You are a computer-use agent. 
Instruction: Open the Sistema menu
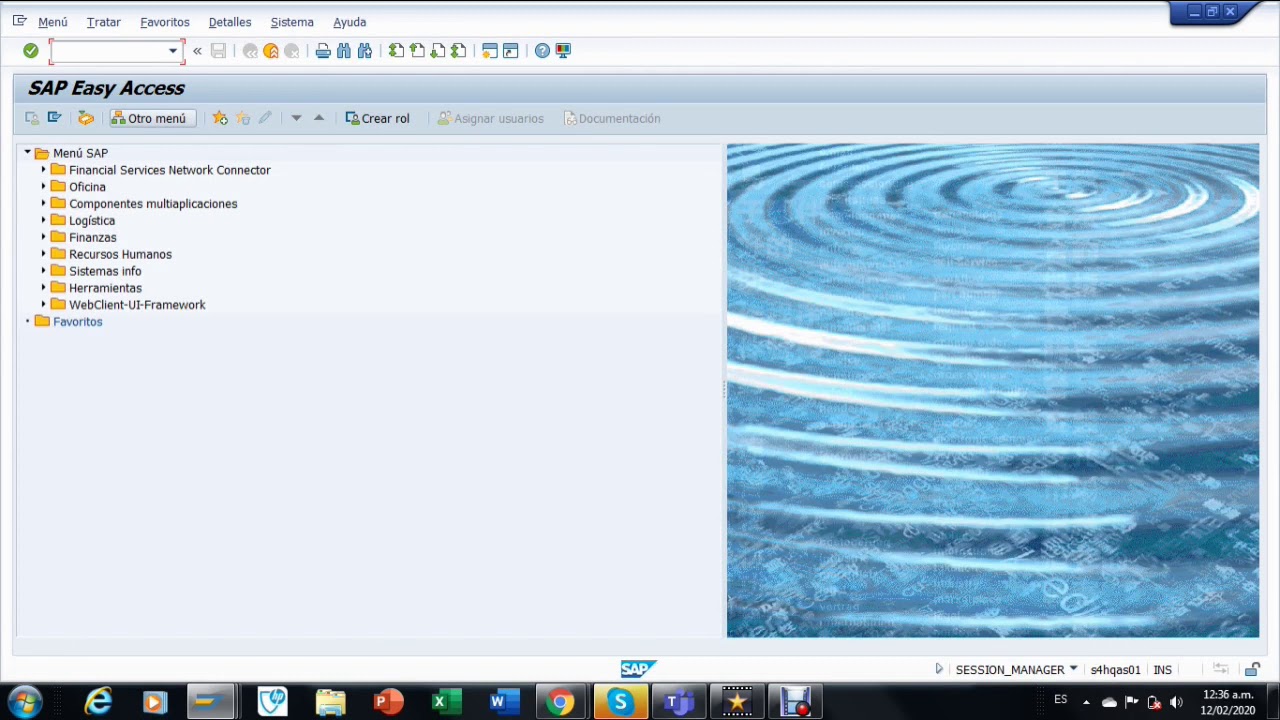(292, 22)
